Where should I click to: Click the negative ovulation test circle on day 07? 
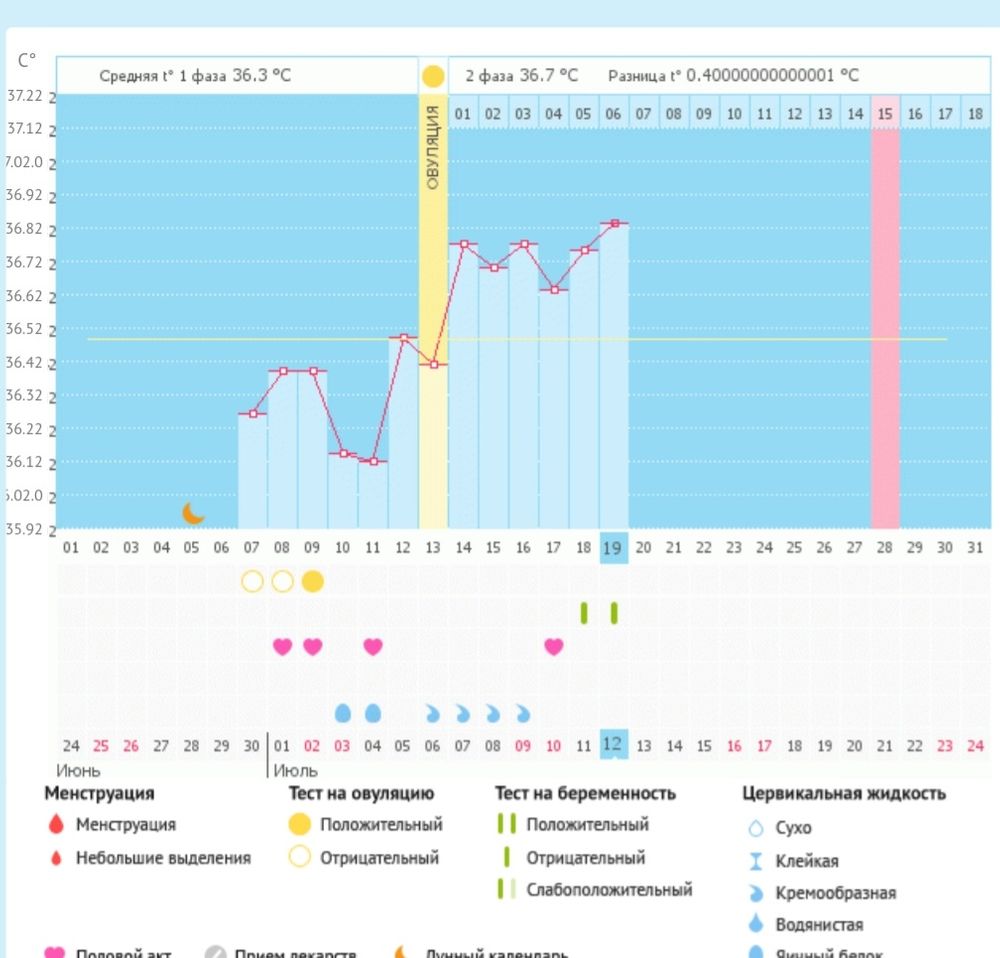click(252, 581)
